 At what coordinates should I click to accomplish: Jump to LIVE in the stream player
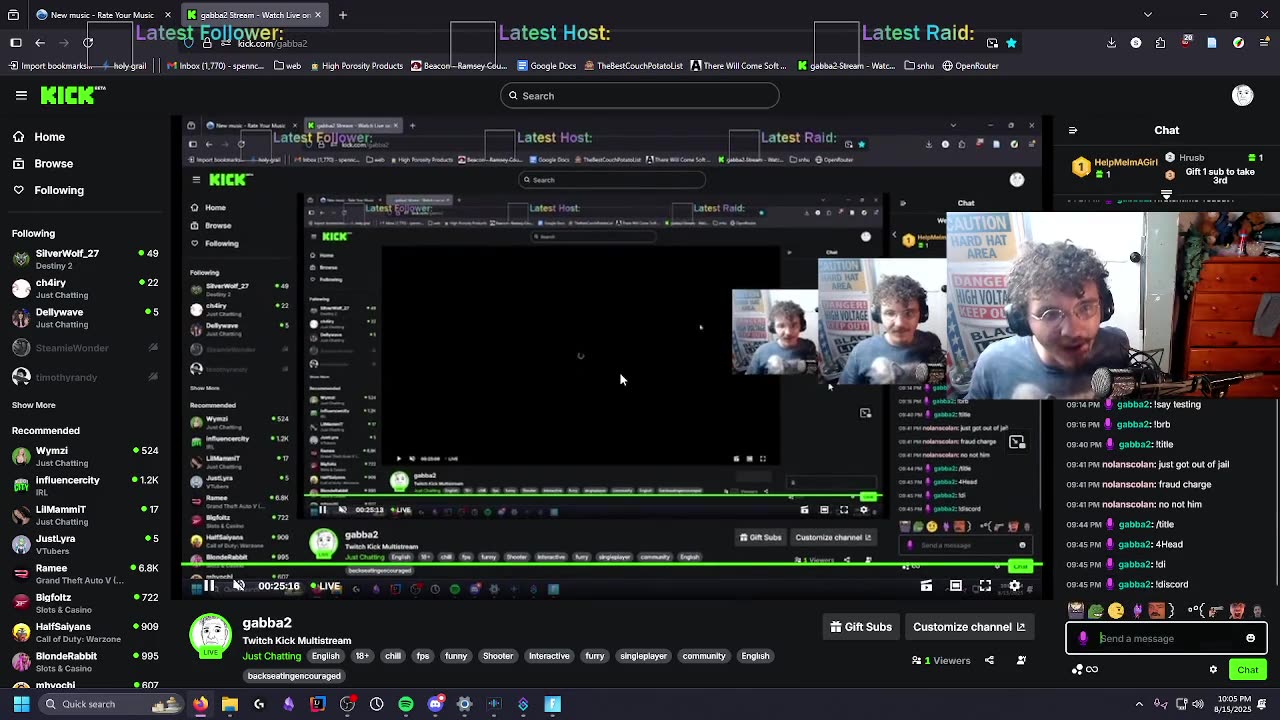[325, 586]
